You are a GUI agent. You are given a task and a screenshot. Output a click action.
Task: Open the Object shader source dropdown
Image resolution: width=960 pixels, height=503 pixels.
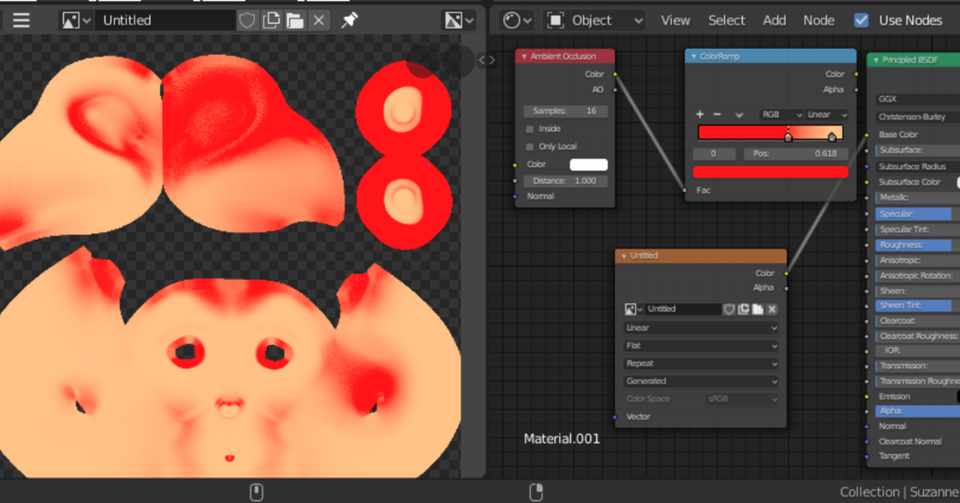click(595, 20)
